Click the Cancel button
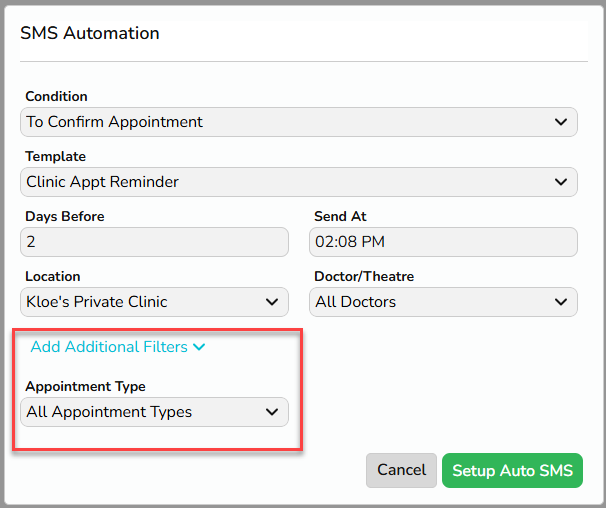 point(401,470)
